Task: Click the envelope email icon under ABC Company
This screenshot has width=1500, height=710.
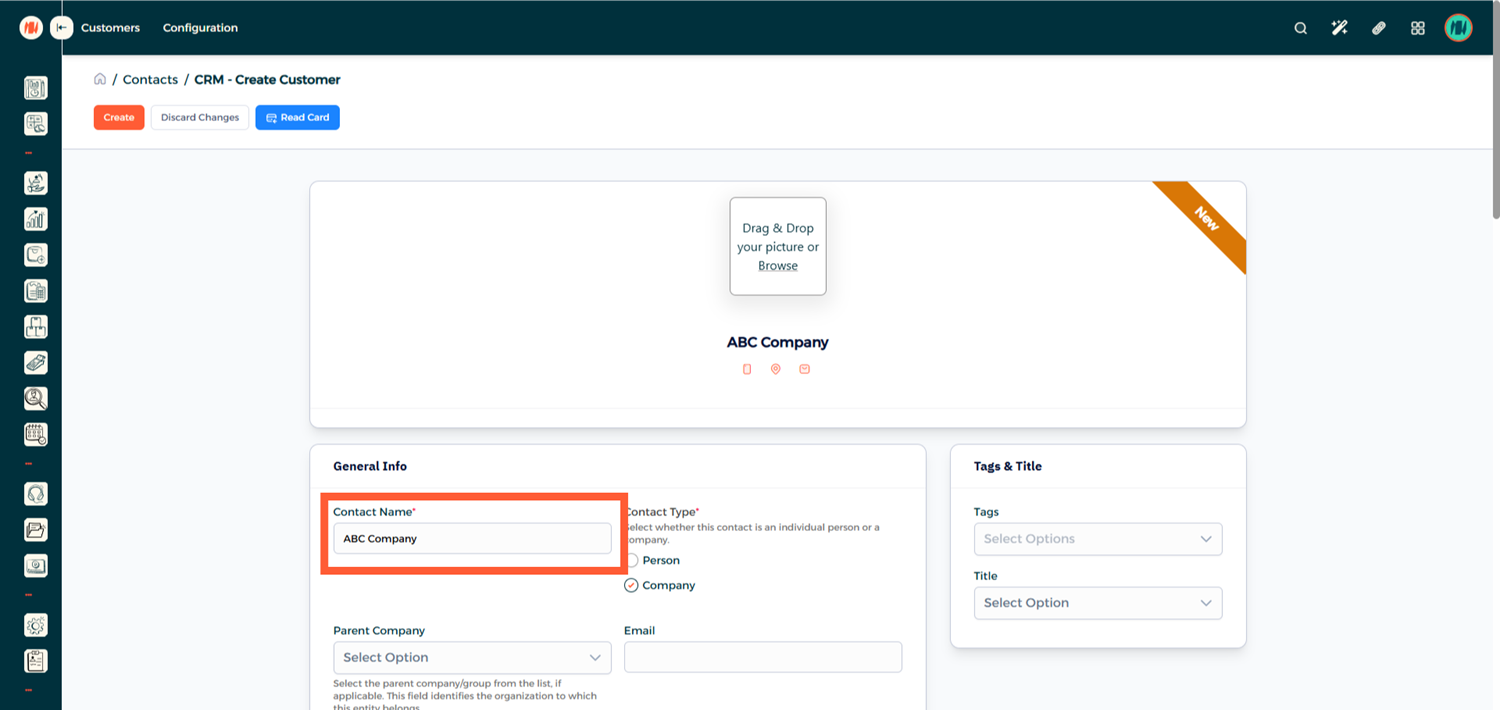Action: [804, 370]
